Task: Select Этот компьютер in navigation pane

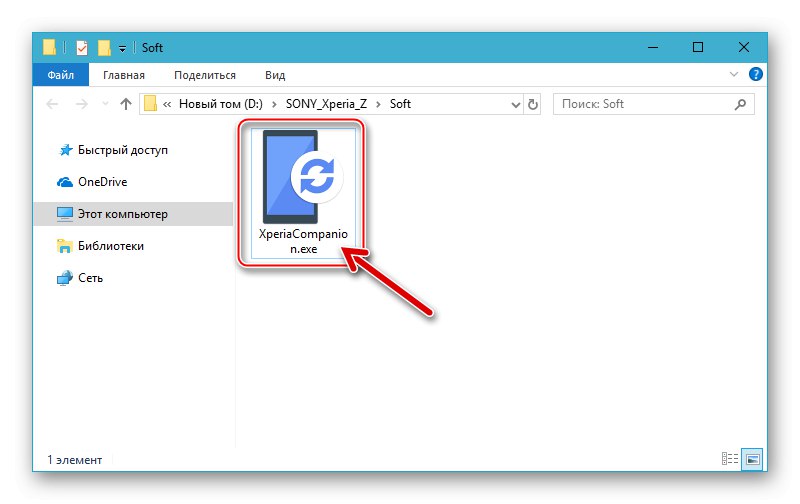Action: (134, 214)
